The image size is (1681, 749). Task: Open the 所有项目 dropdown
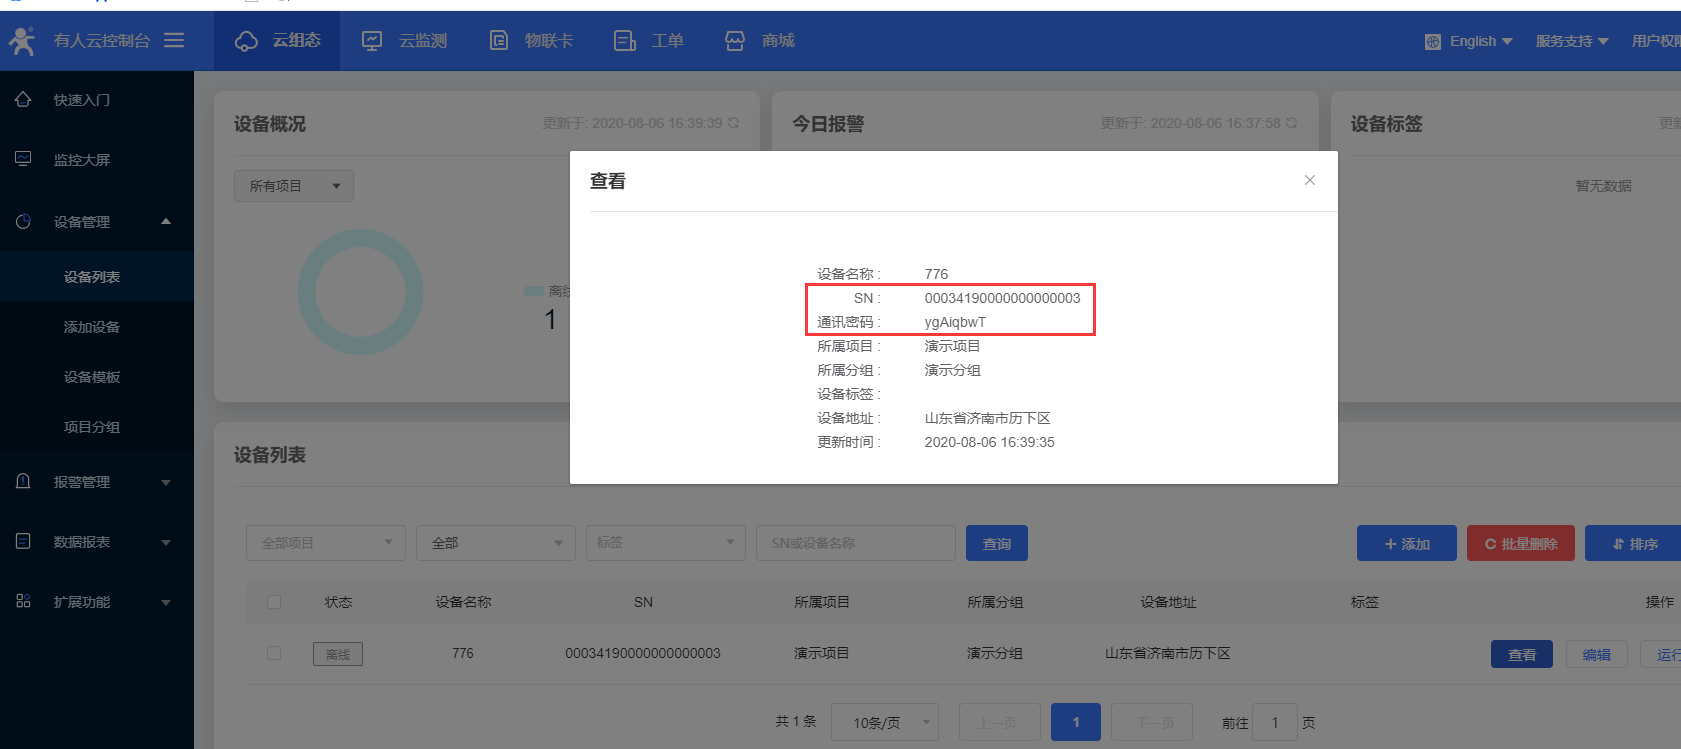[294, 186]
